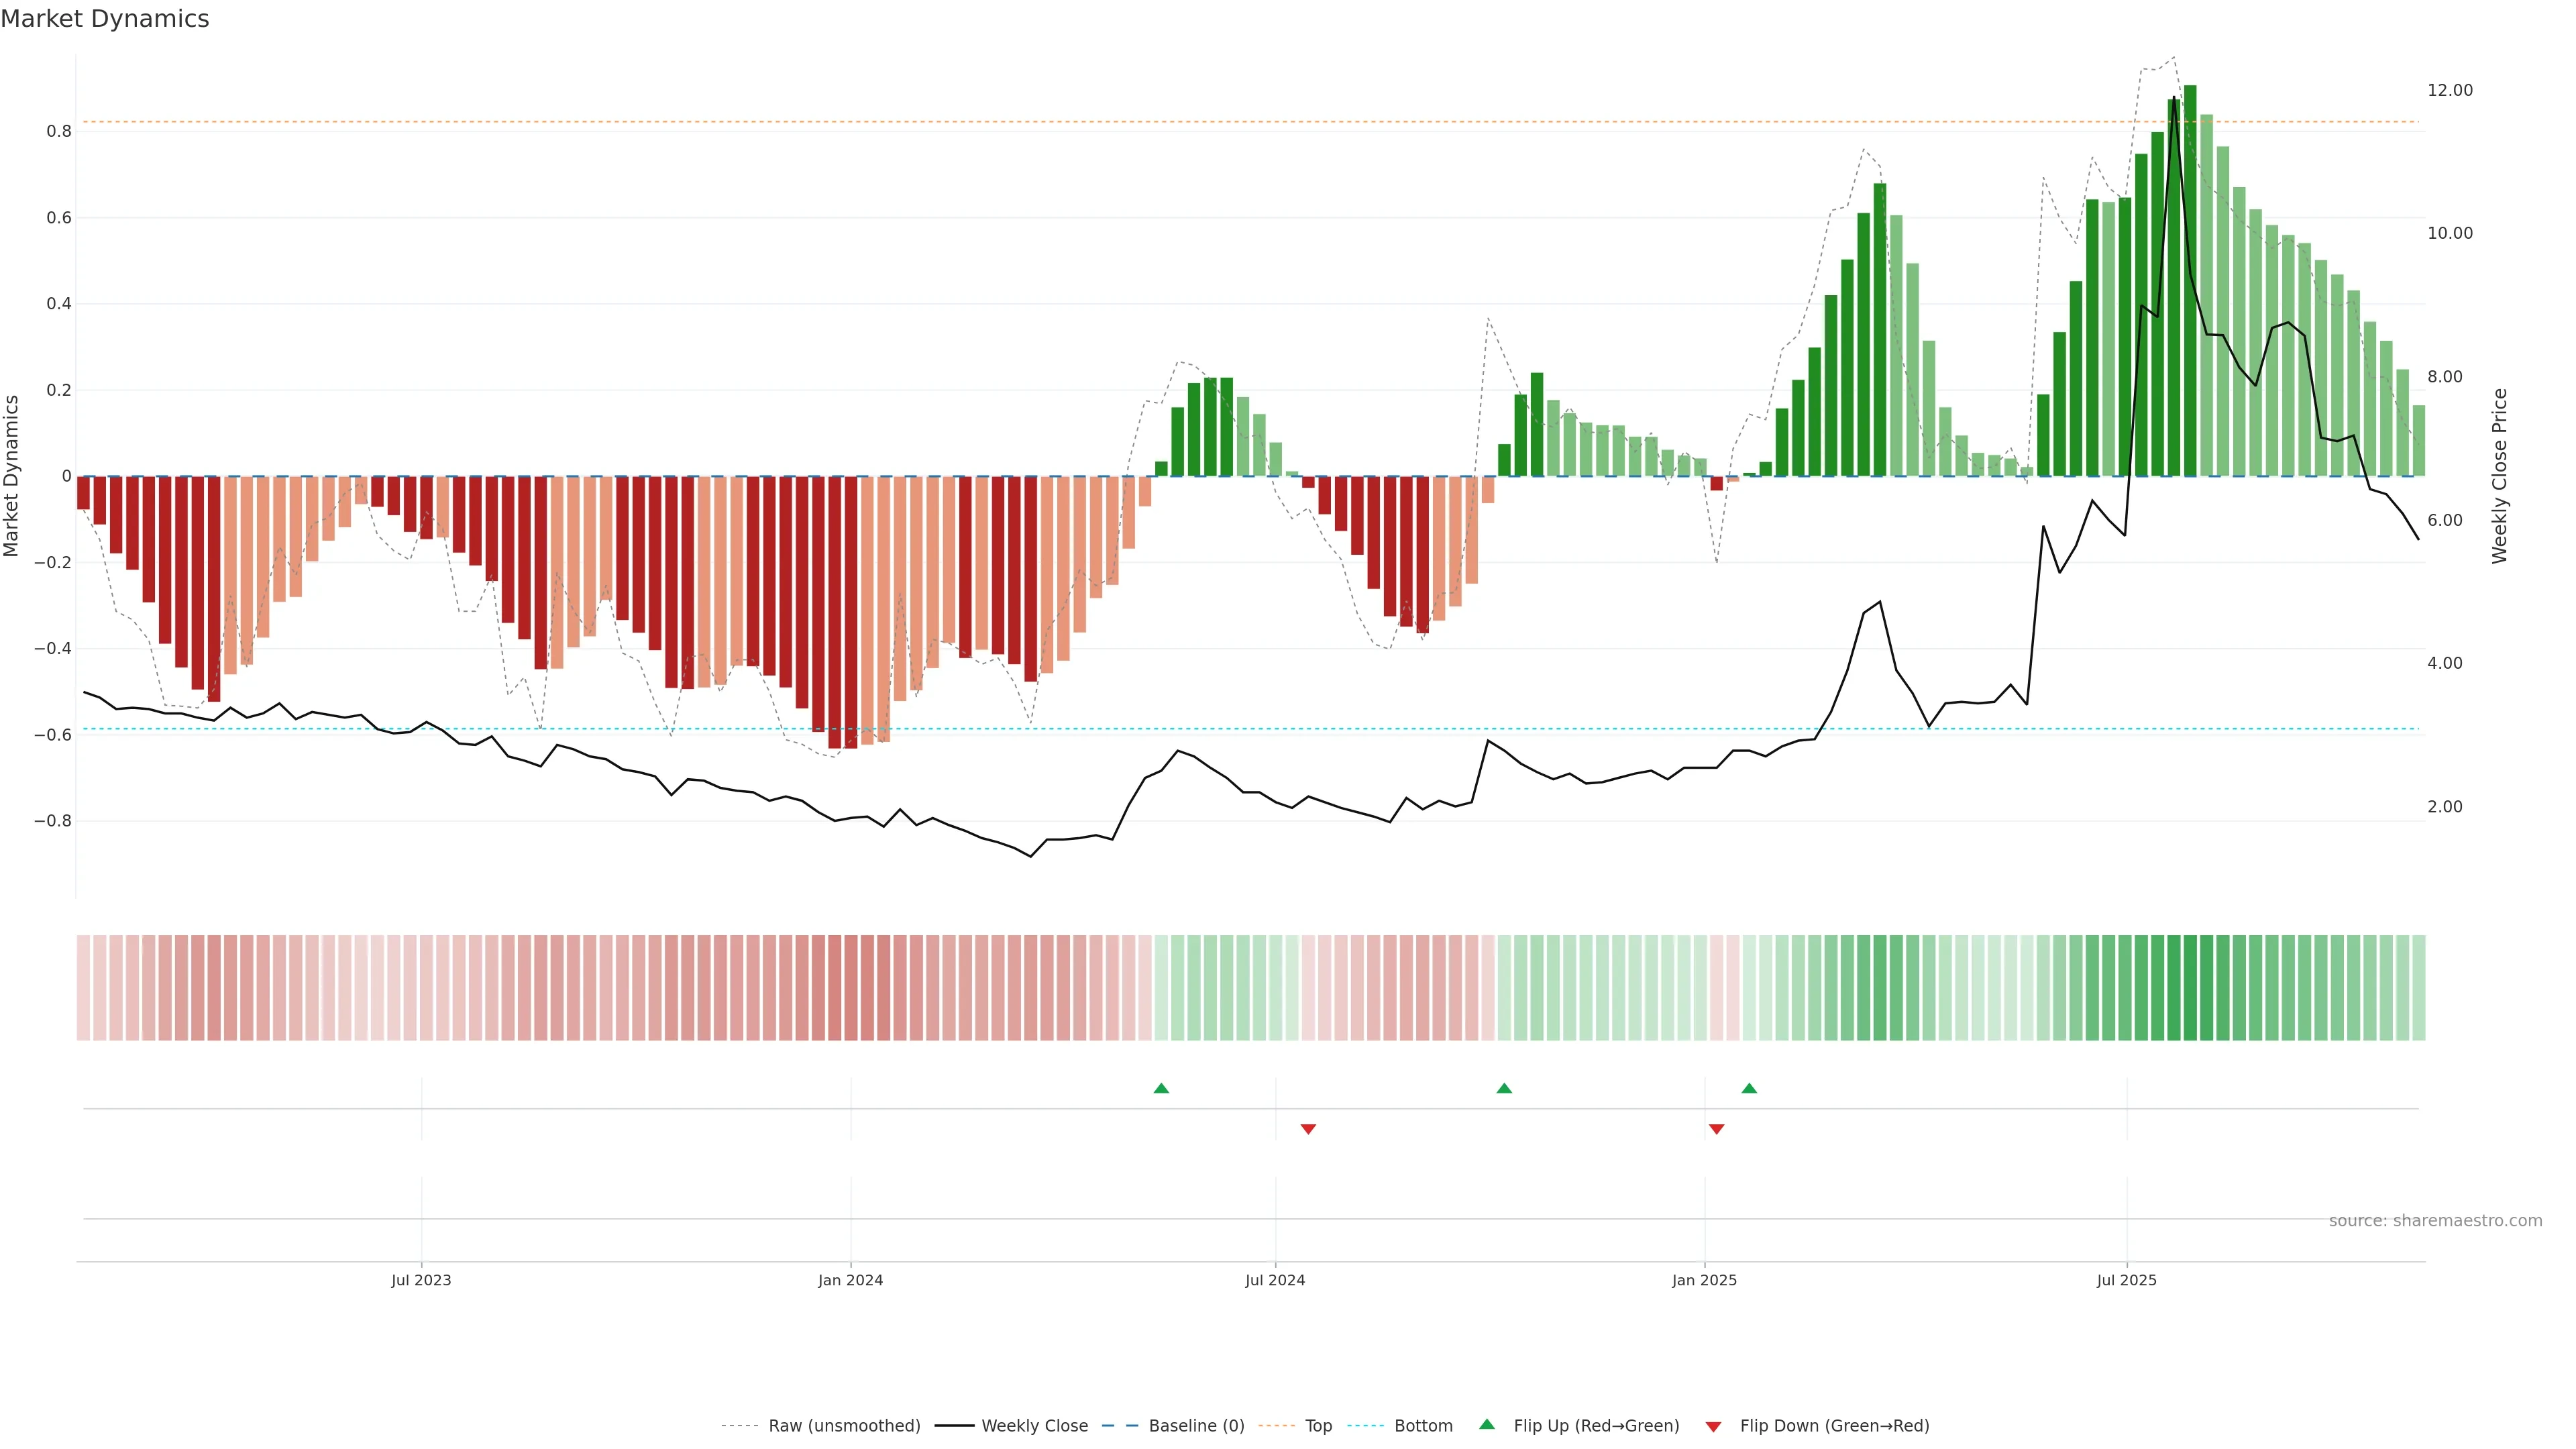Toggle the Weekly Close legend item
Screen dimensions: 2576x1449
pyautogui.click(x=1034, y=1425)
